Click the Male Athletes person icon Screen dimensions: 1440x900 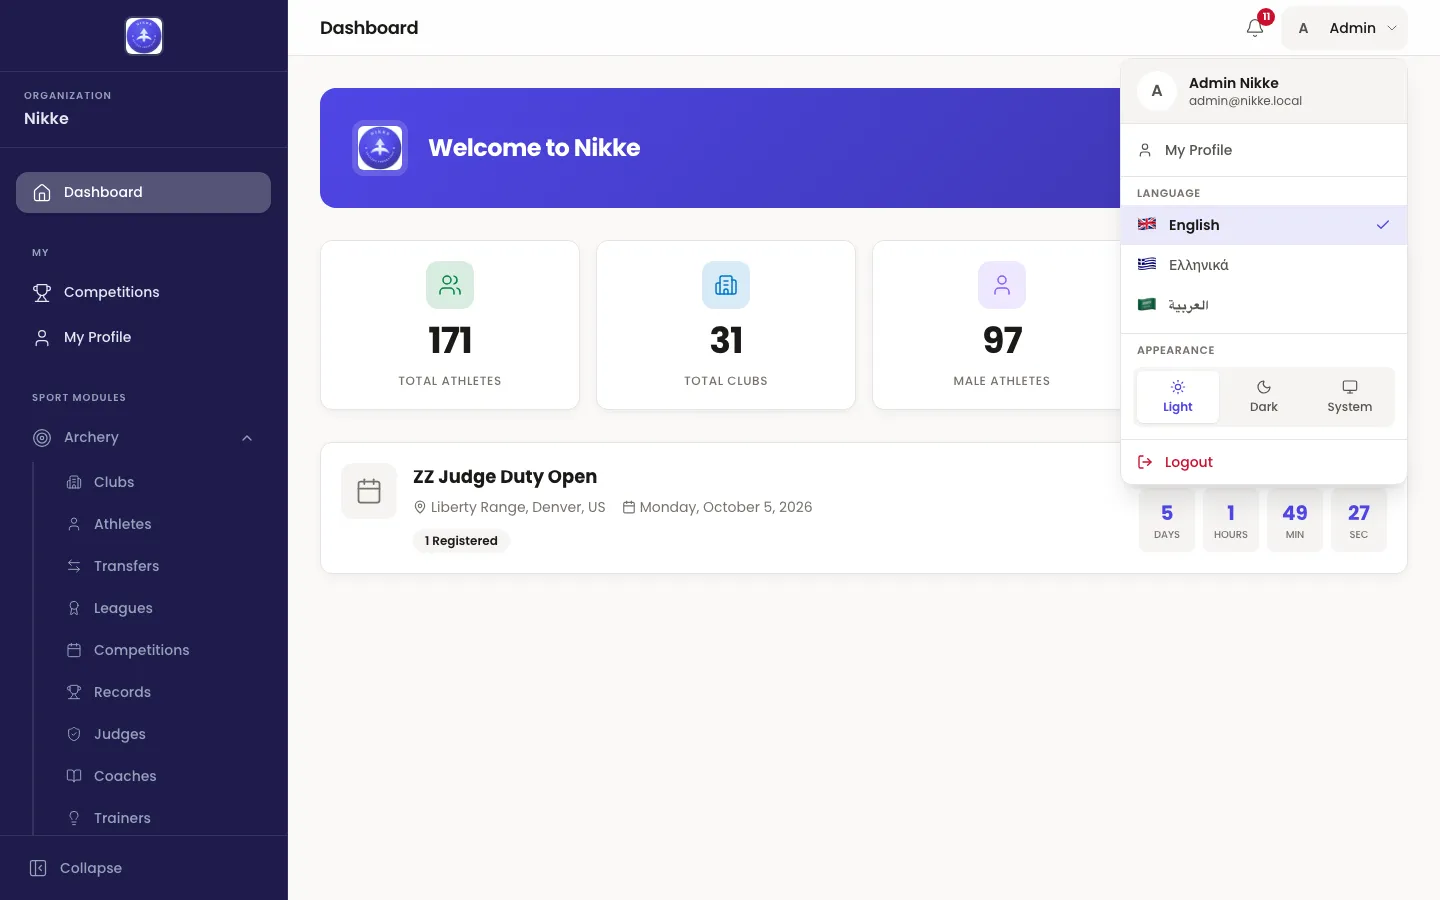(x=1002, y=285)
